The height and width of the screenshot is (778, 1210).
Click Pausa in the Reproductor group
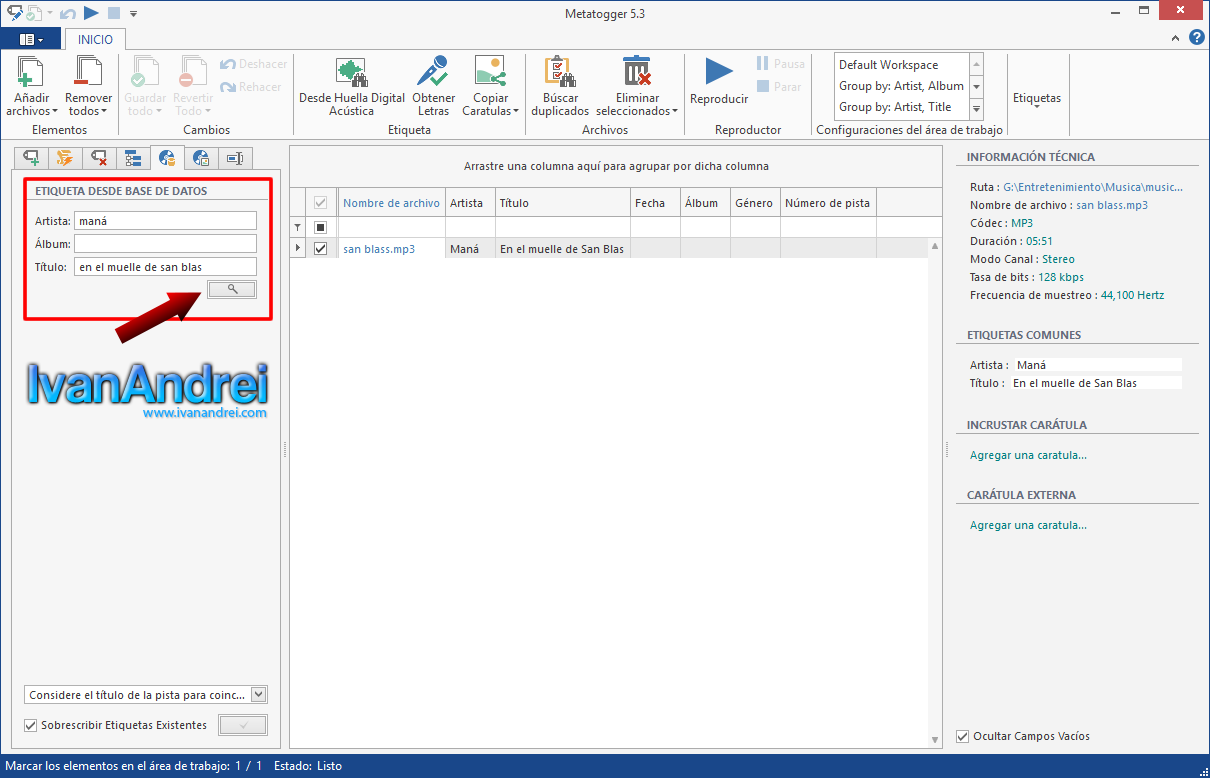click(x=780, y=64)
